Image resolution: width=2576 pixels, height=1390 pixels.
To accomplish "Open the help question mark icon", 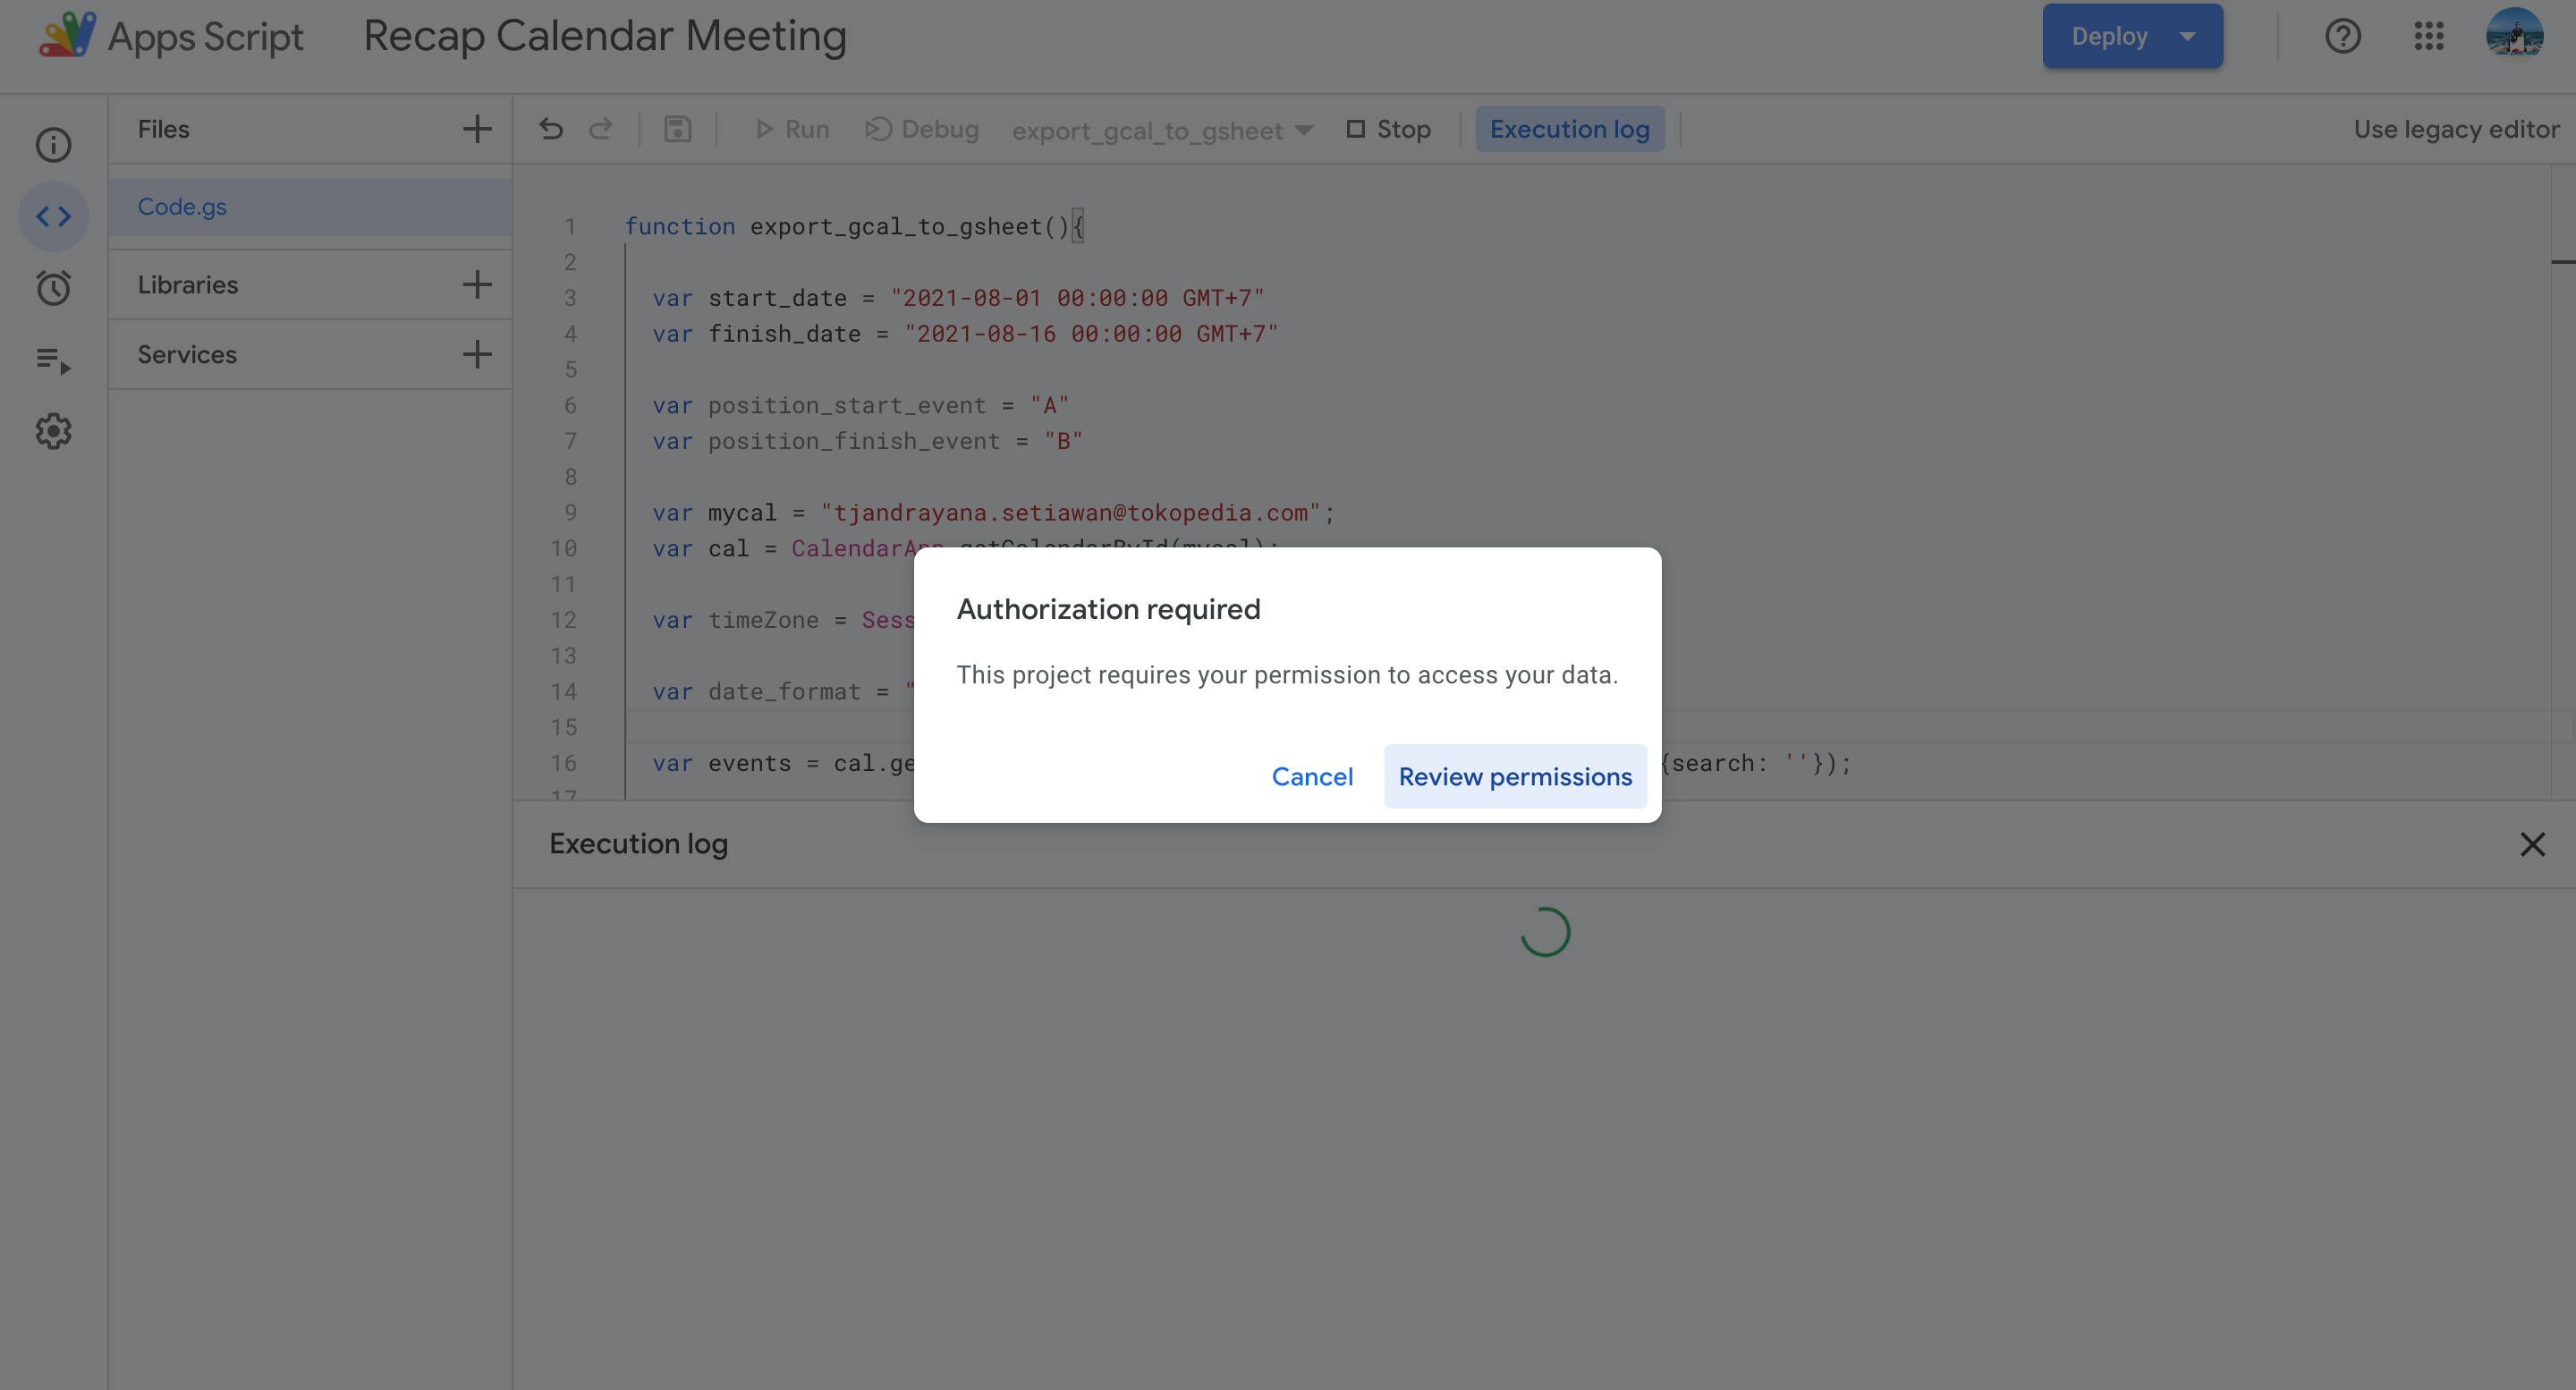I will click(2342, 36).
